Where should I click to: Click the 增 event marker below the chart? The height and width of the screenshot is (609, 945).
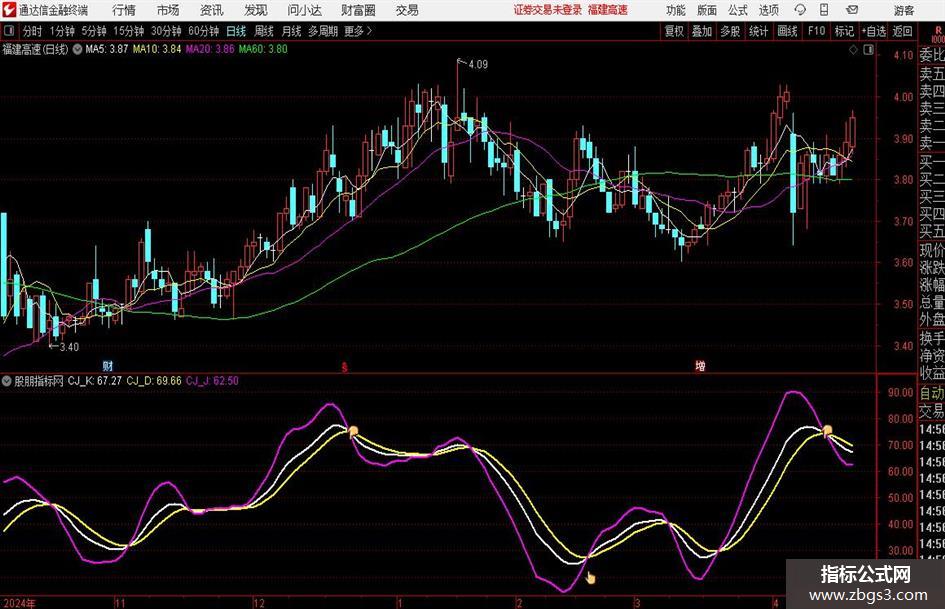[700, 365]
